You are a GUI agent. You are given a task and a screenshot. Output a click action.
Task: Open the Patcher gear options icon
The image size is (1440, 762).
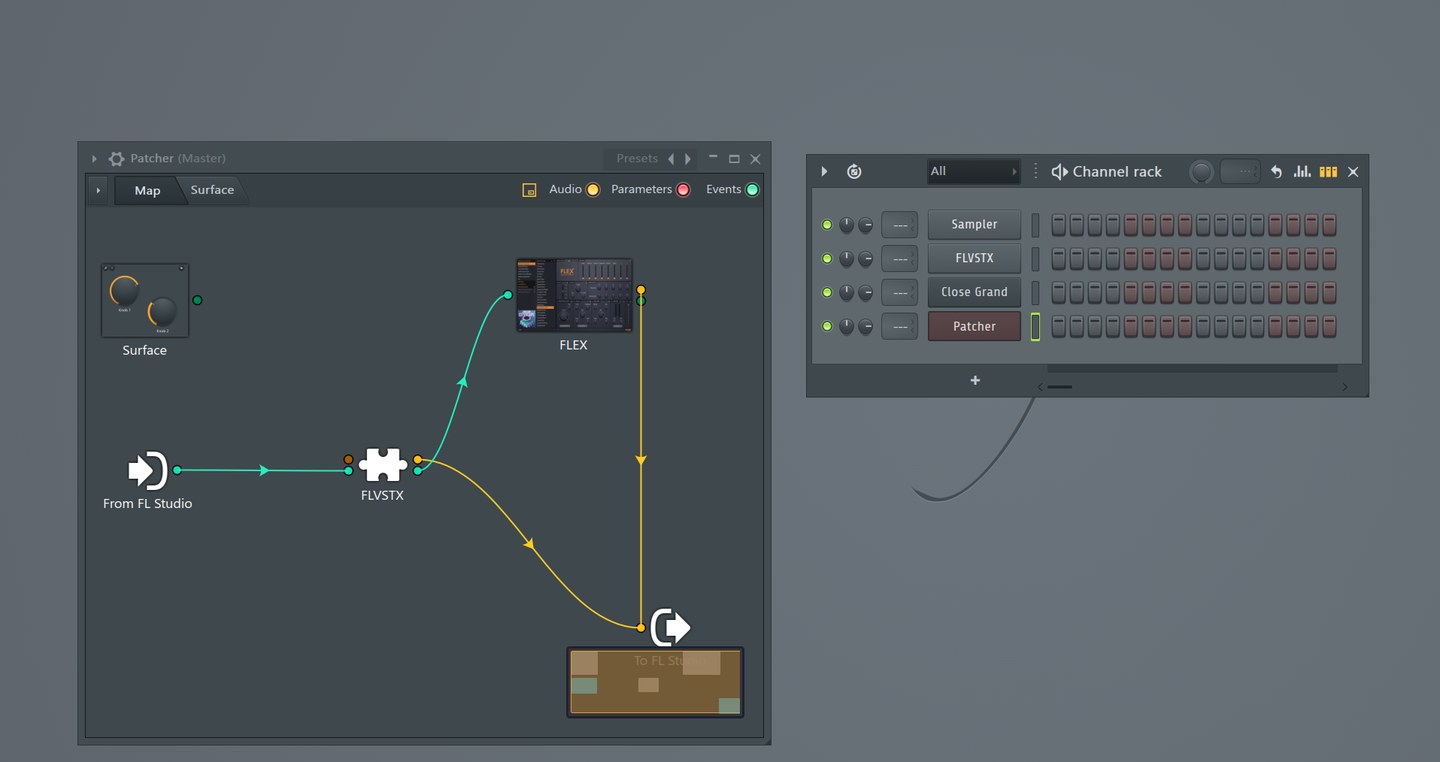pos(116,158)
